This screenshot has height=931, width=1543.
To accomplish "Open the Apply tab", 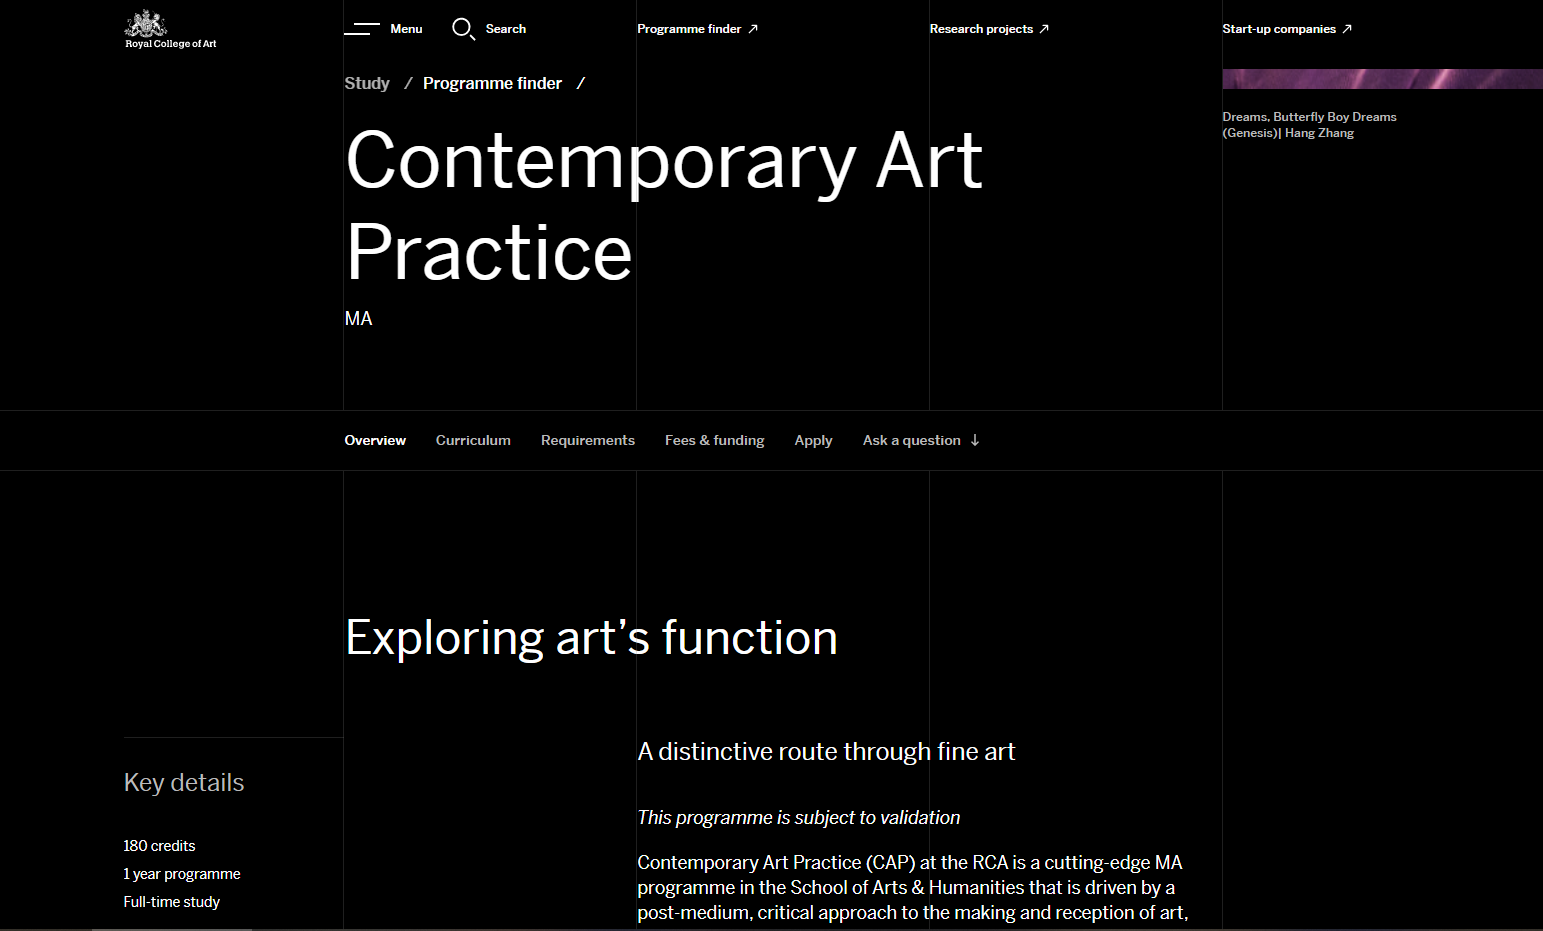I will coord(813,440).
